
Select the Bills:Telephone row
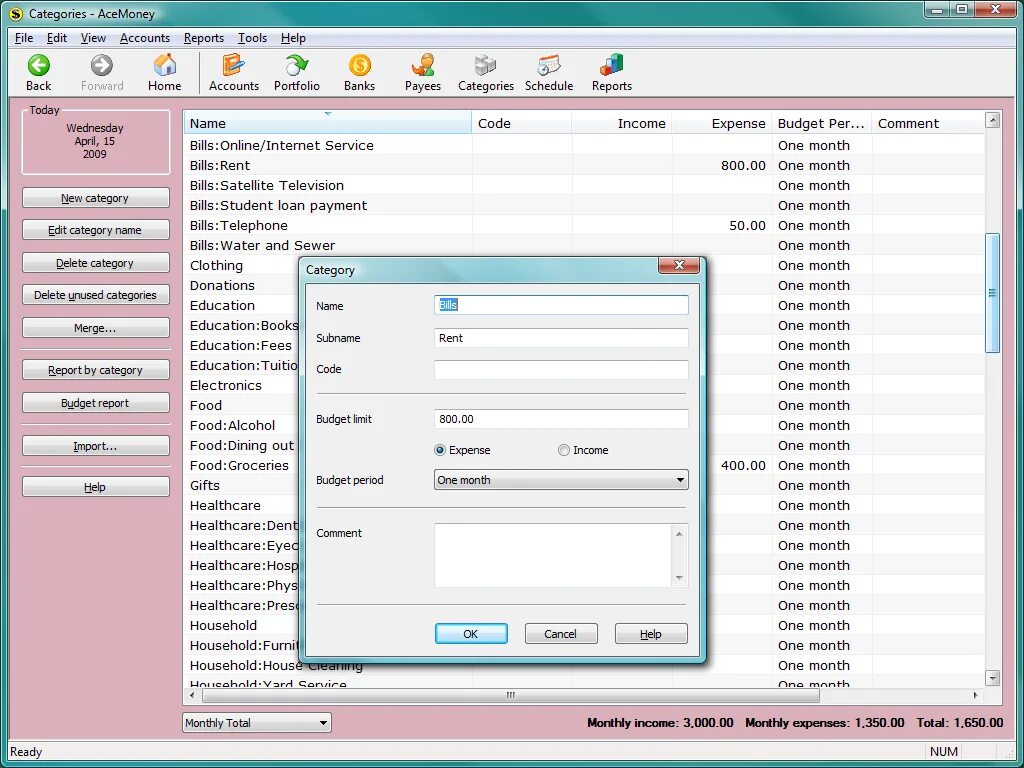(x=584, y=225)
